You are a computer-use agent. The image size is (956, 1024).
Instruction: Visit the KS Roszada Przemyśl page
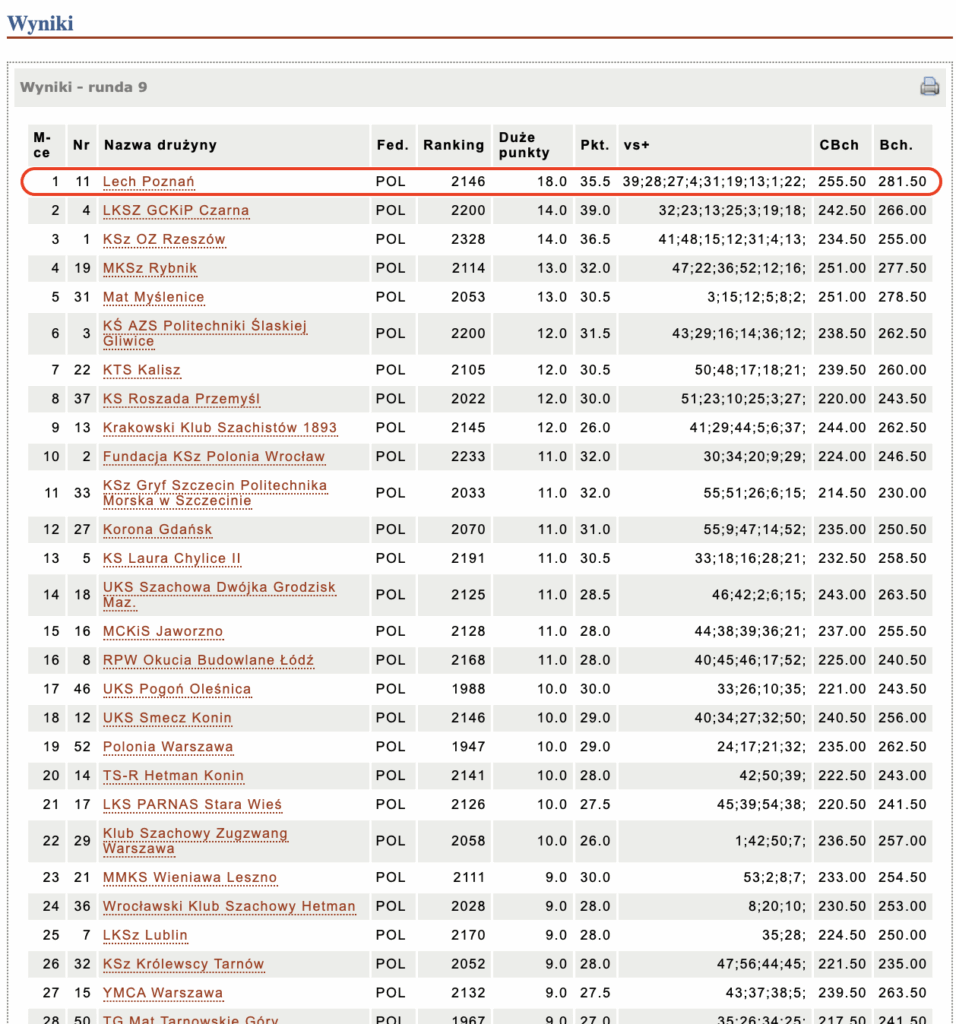coord(181,399)
